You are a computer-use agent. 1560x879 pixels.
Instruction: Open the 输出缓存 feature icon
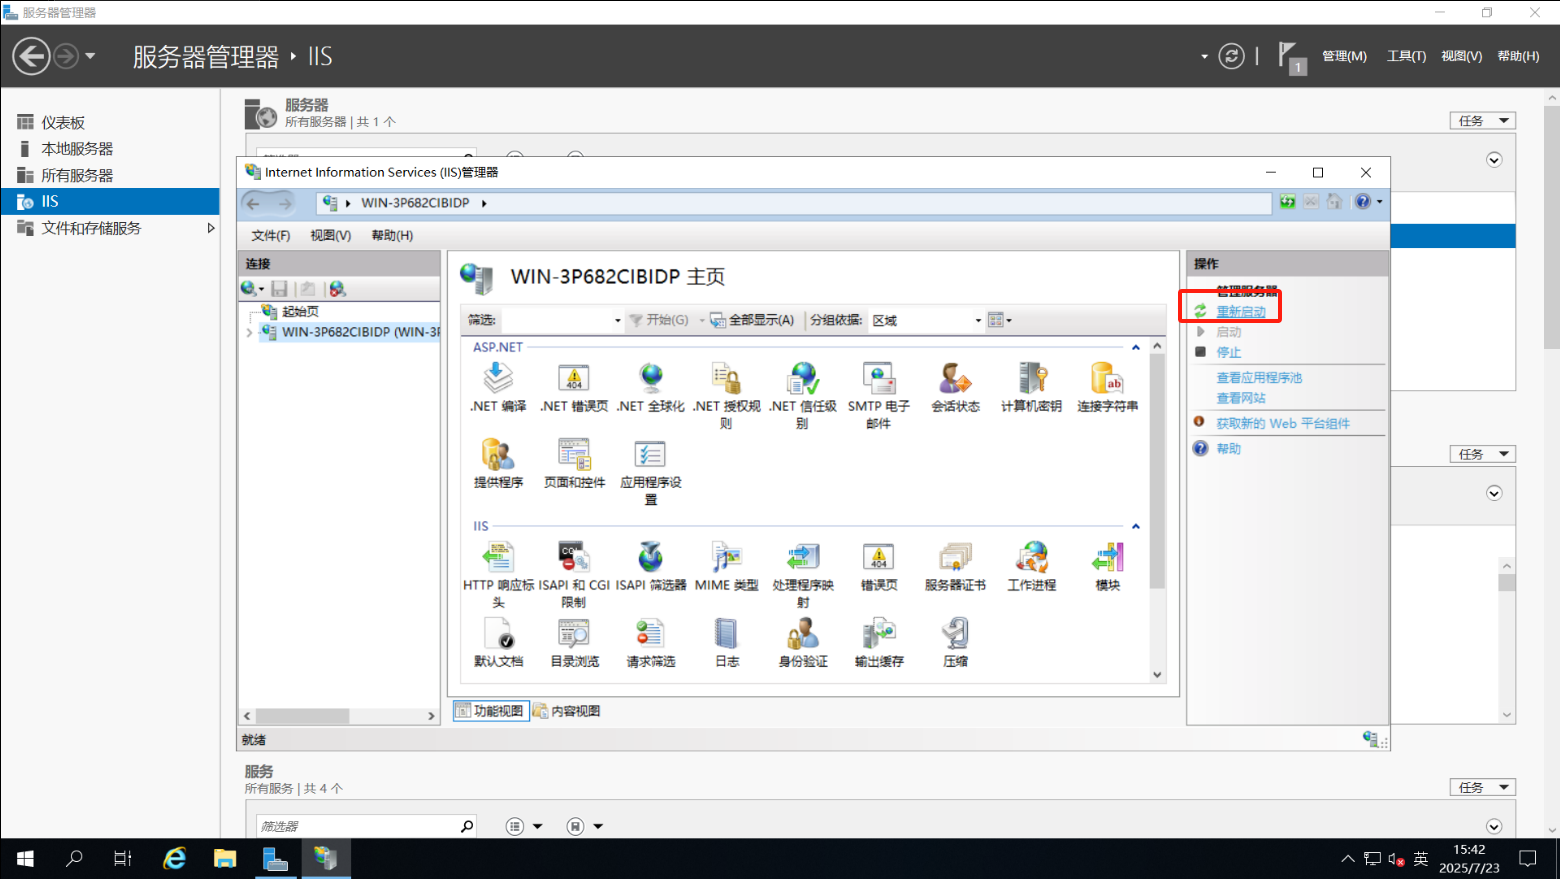tap(879, 633)
